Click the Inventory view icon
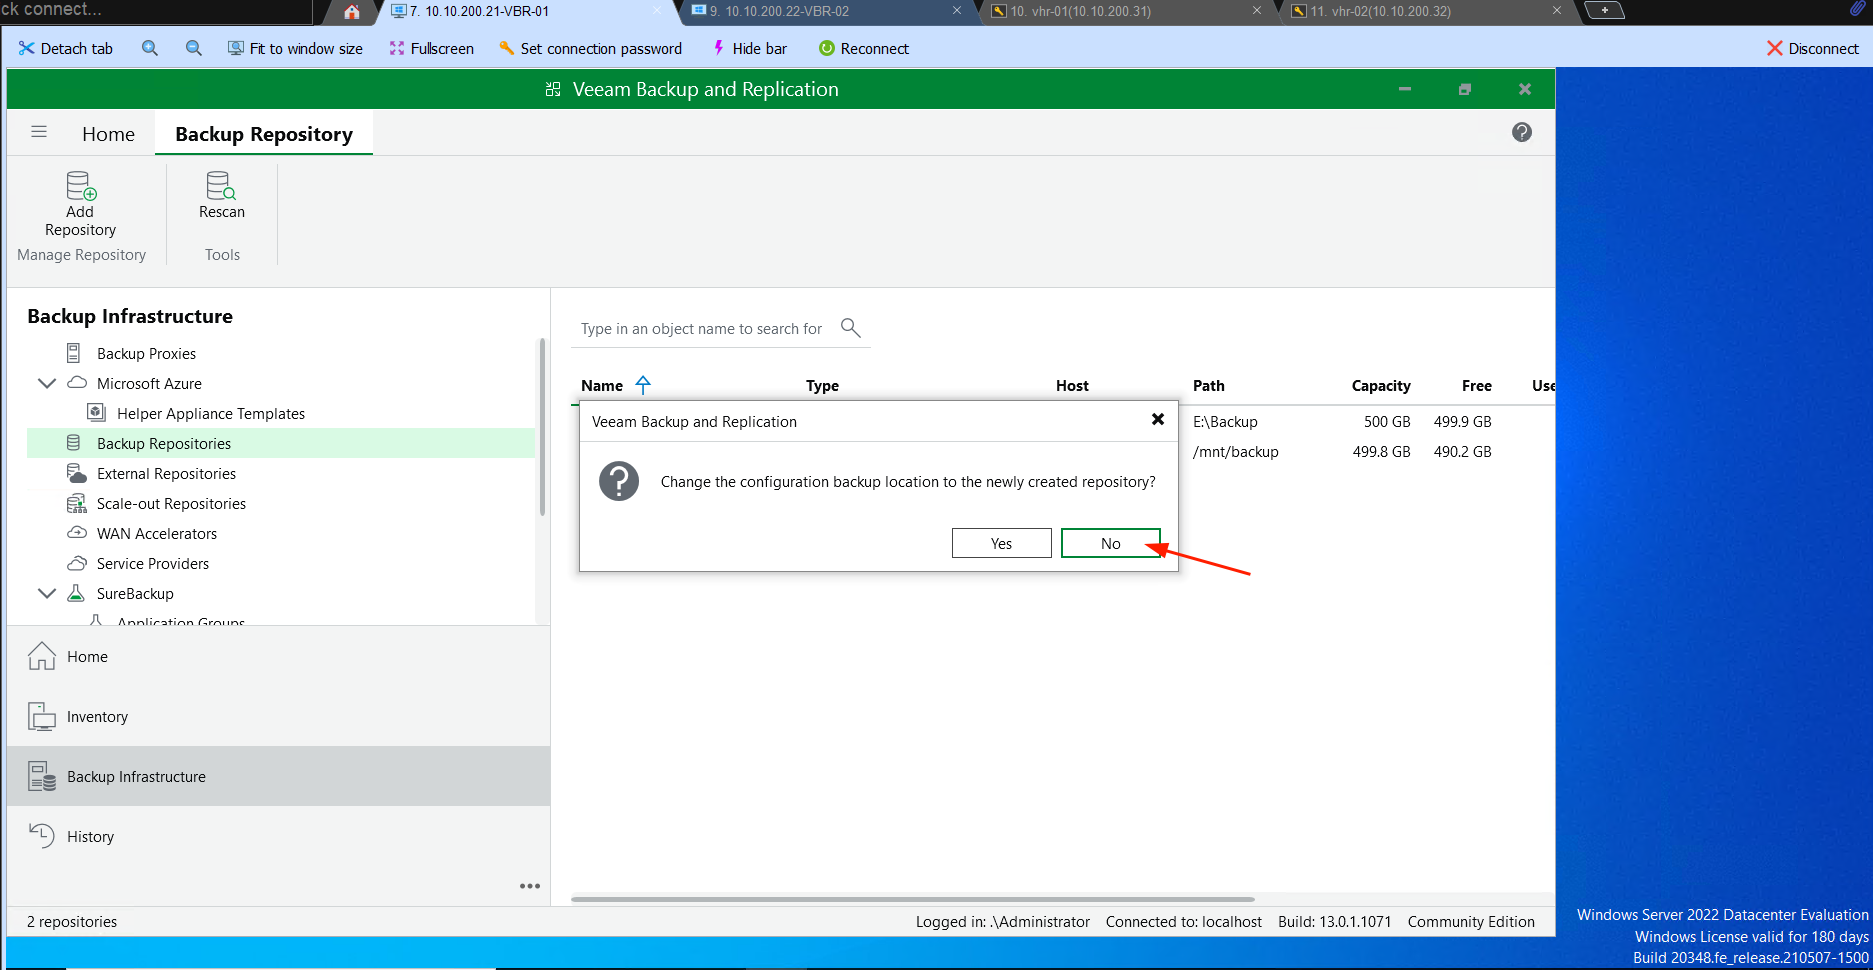Image resolution: width=1873 pixels, height=970 pixels. coord(41,716)
